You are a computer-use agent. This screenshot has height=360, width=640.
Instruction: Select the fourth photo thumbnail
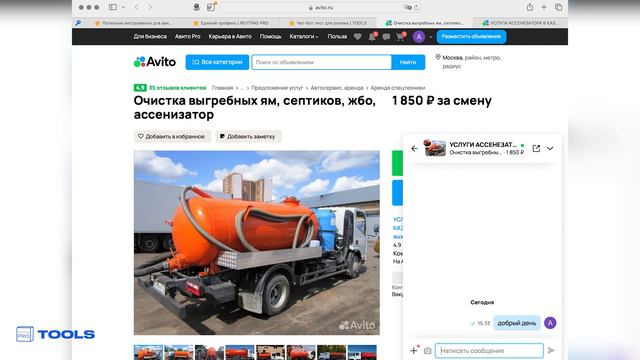pos(240,352)
